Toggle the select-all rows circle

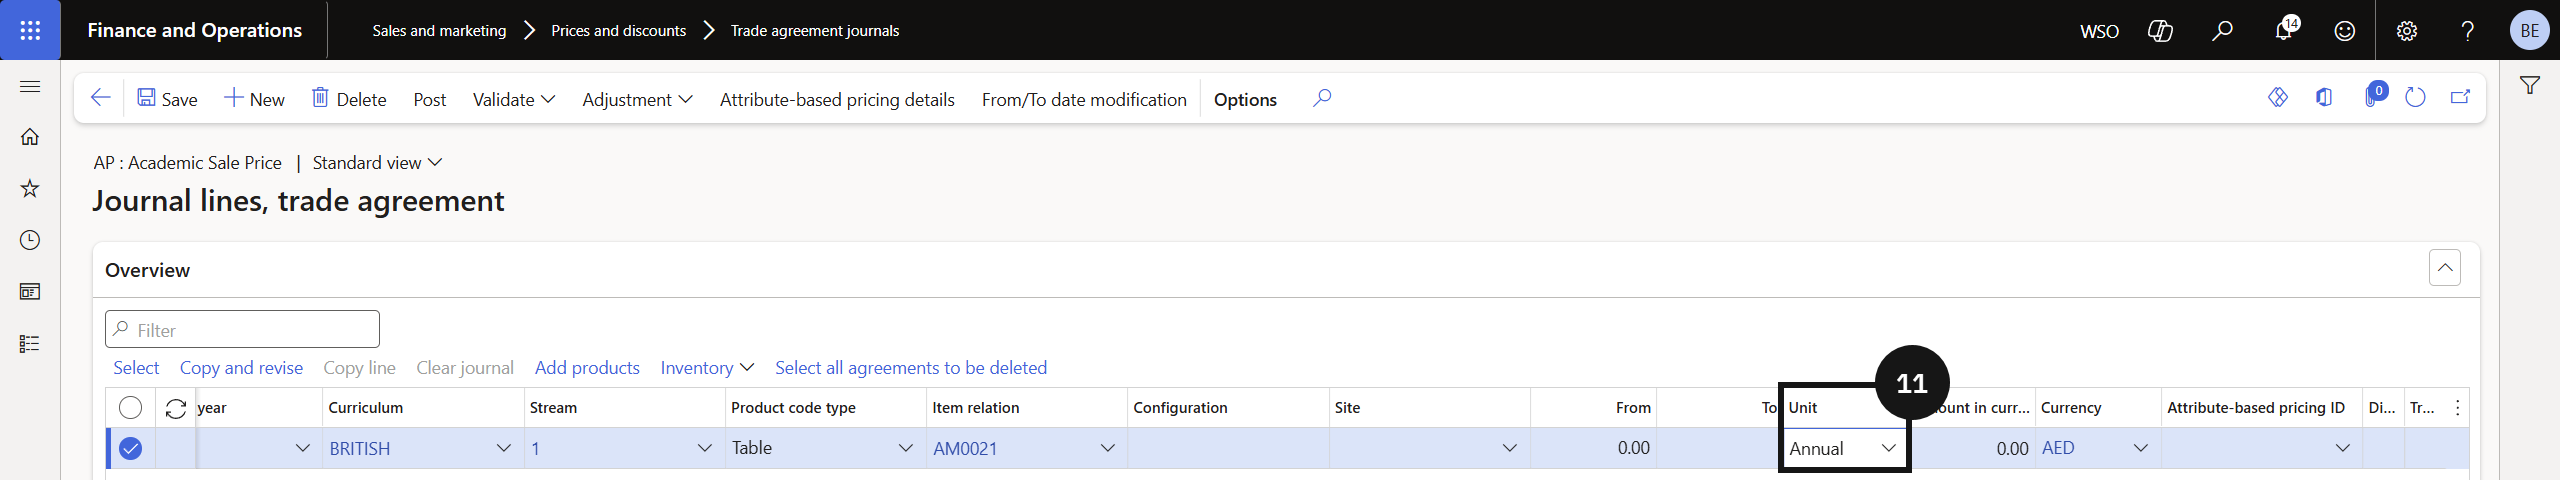pyautogui.click(x=130, y=408)
